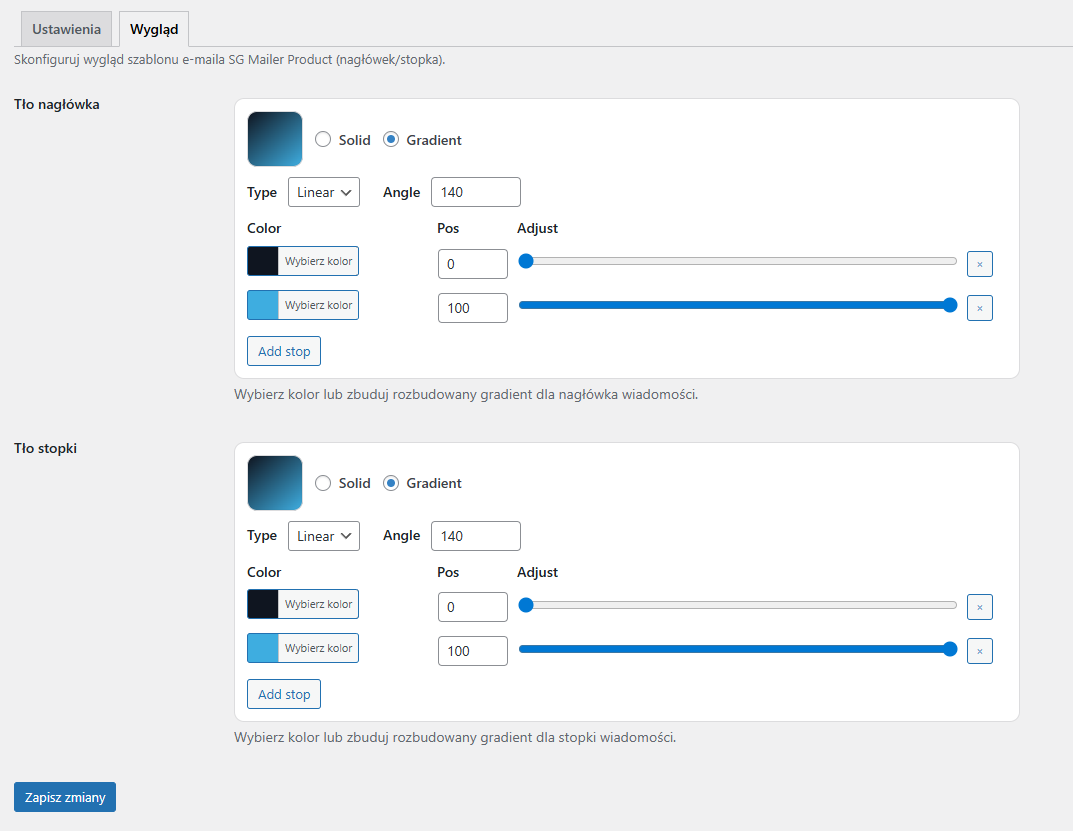
Task: Click Add stop in Tło stopki
Action: (284, 694)
